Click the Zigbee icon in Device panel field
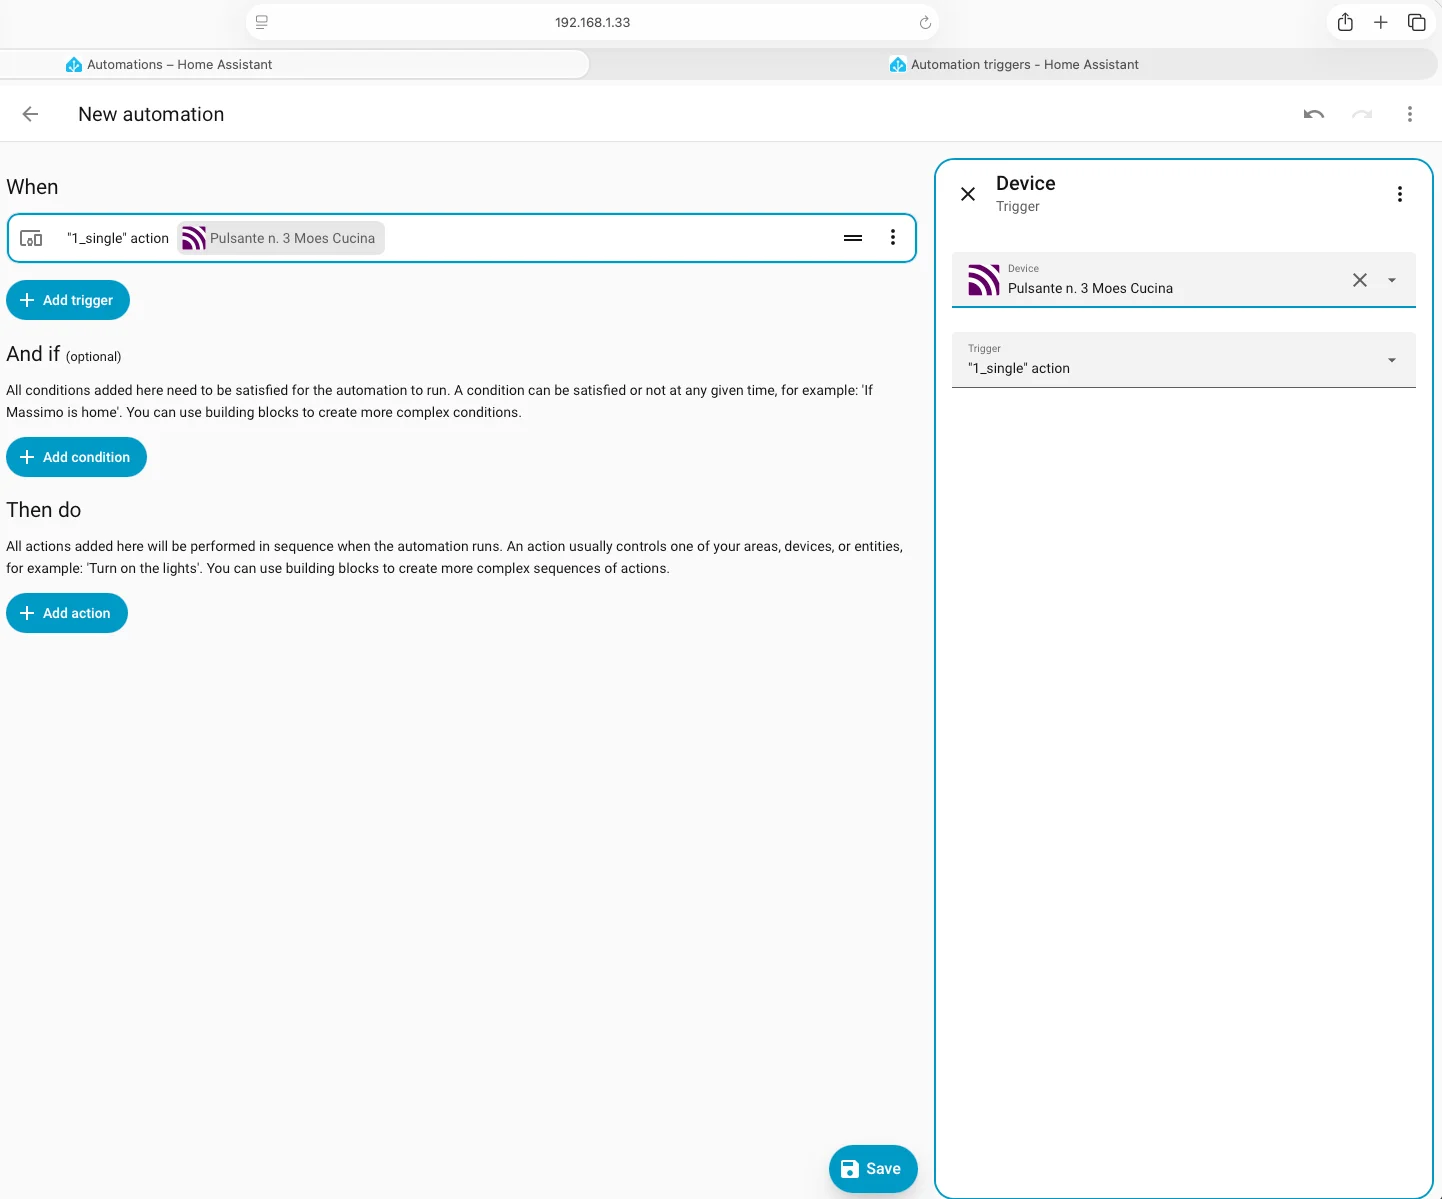The height and width of the screenshot is (1199, 1442). tap(983, 280)
